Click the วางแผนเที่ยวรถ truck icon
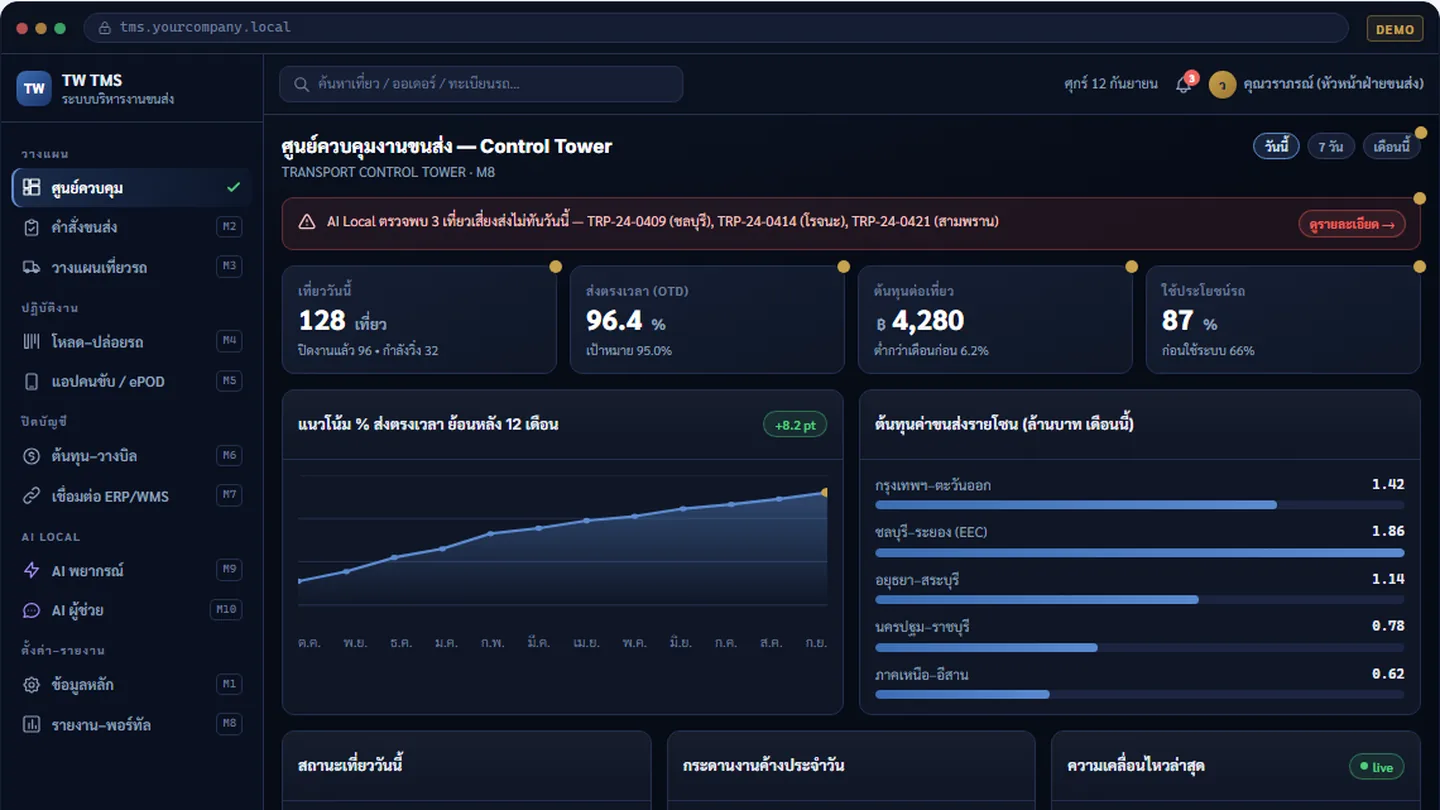The height and width of the screenshot is (810, 1440). [x=31, y=267]
